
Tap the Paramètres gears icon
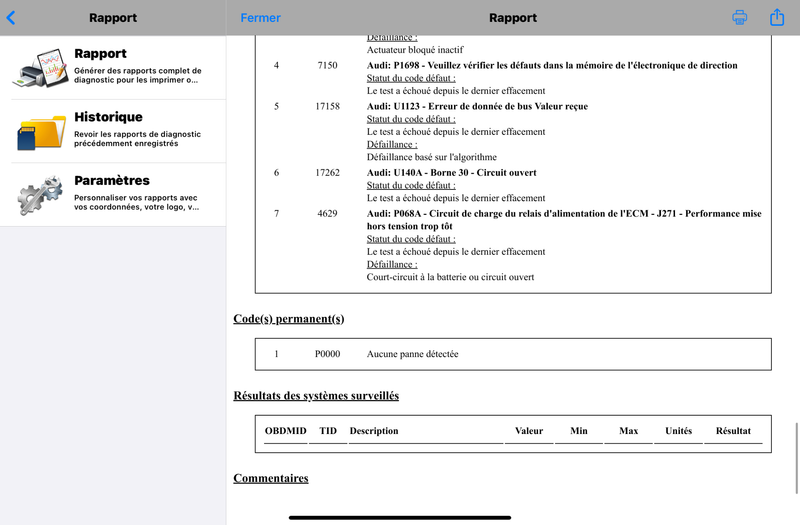pyautogui.click(x=40, y=195)
